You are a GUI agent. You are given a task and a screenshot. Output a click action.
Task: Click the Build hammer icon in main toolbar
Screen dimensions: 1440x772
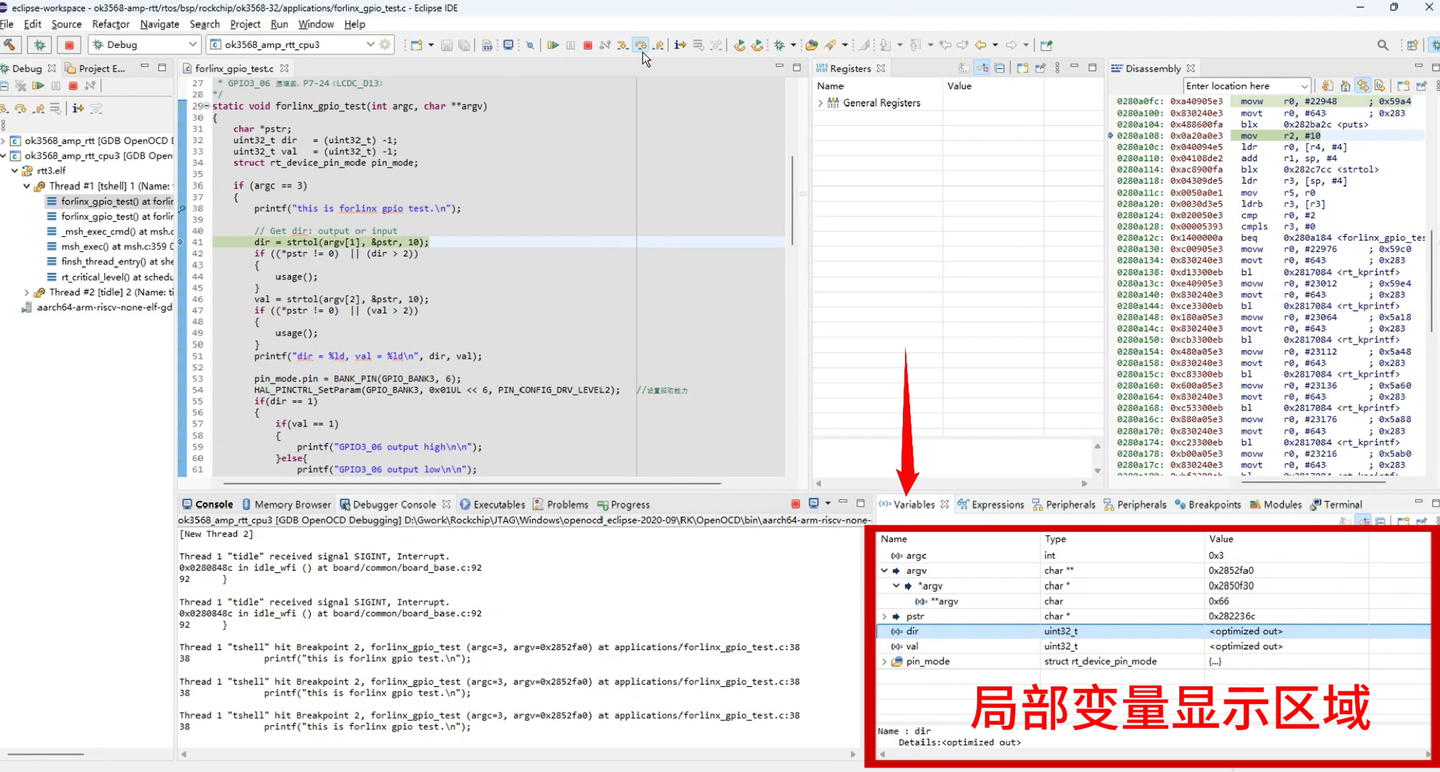tap(10, 45)
